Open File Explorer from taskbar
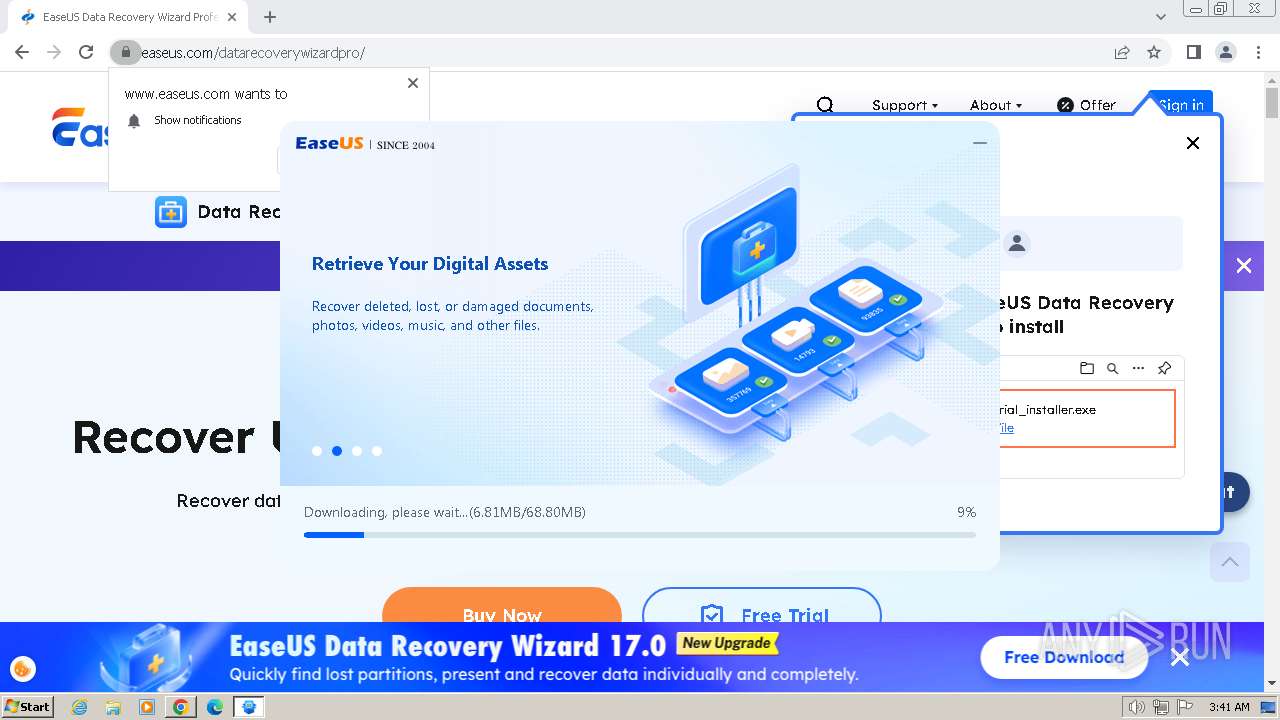Image resolution: width=1280 pixels, height=720 pixels. (113, 707)
